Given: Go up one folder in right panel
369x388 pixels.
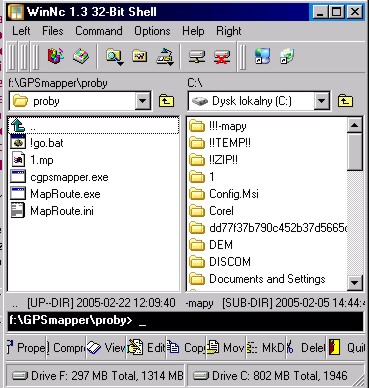Looking at the screenshot, I should (345, 101).
